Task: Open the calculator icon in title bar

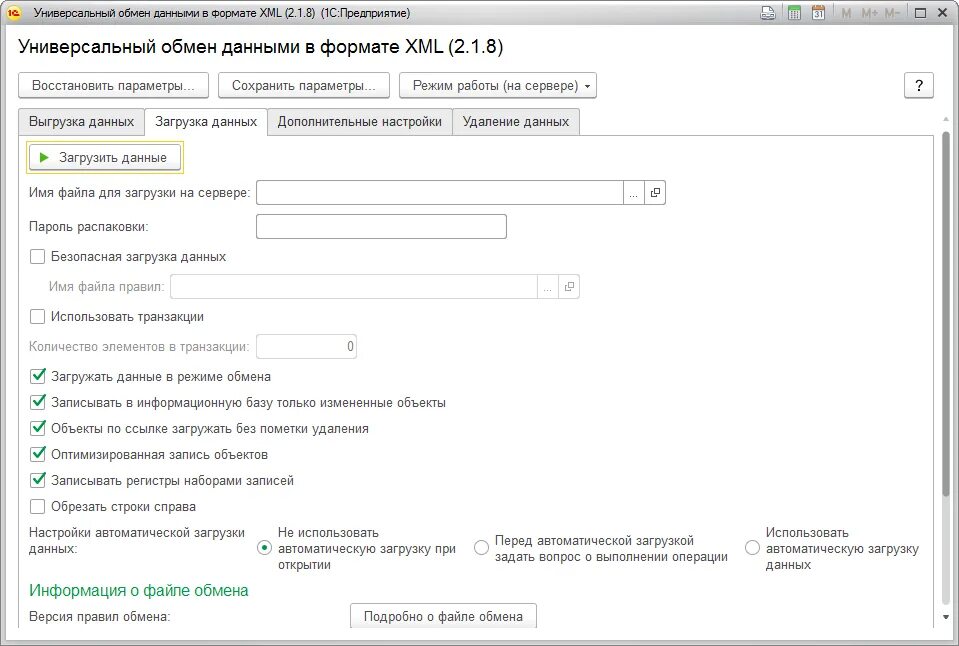Action: [794, 13]
